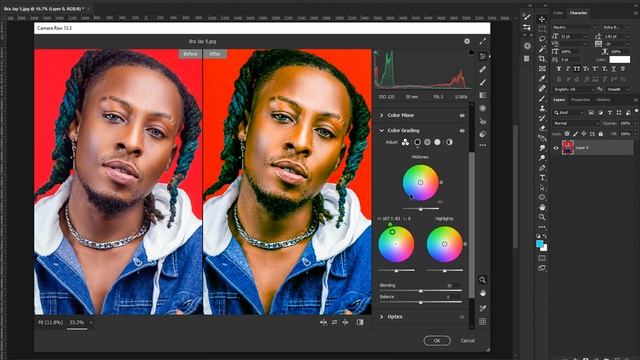This screenshot has height=360, width=640.
Task: Swap before and after settings icon
Action: [334, 322]
